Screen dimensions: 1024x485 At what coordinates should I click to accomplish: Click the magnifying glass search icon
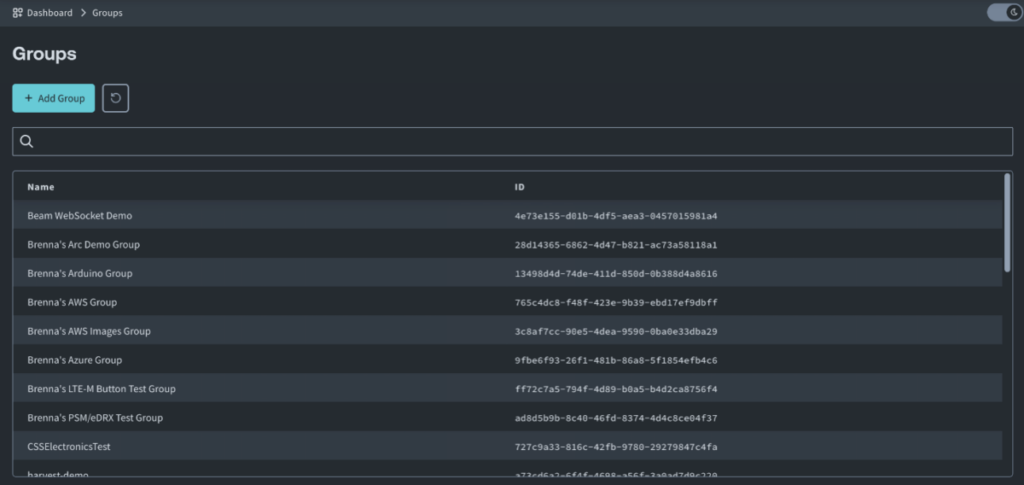pyautogui.click(x=27, y=142)
